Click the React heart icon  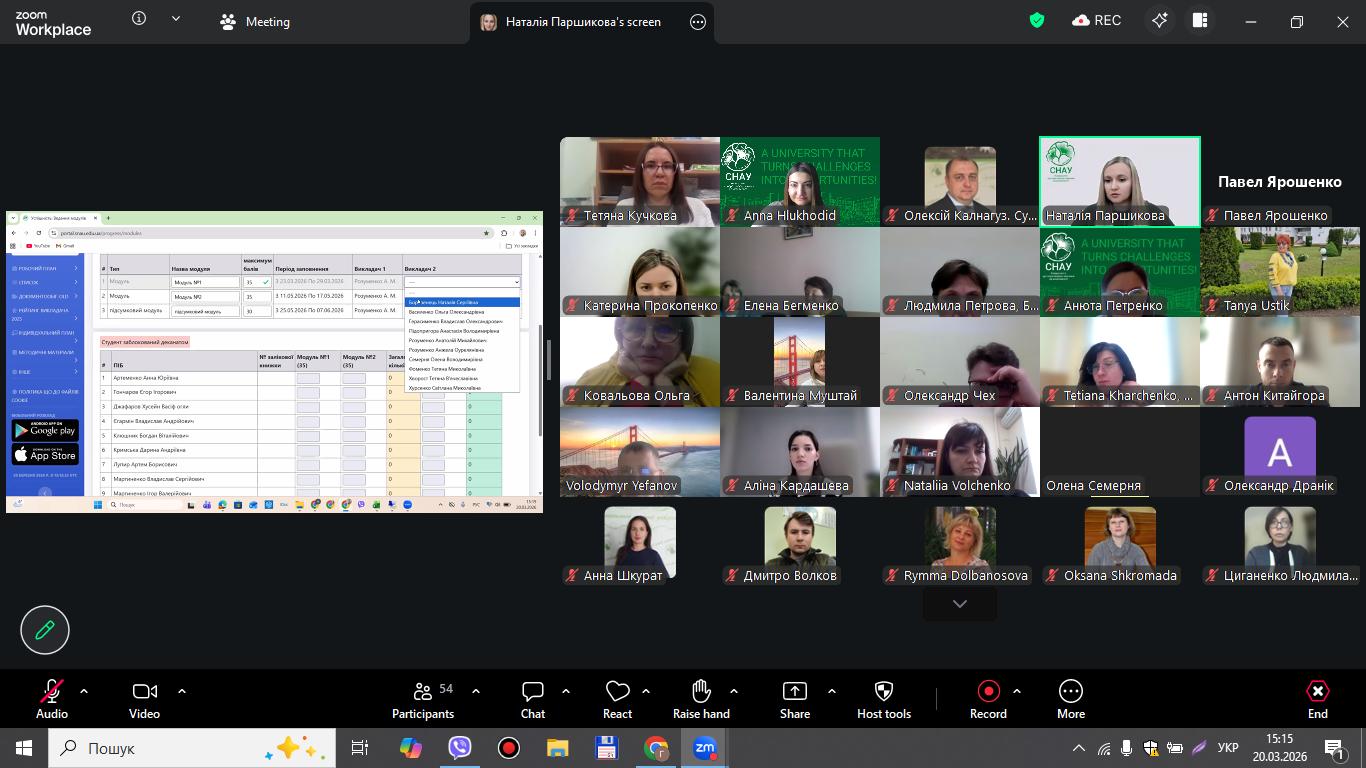click(617, 699)
